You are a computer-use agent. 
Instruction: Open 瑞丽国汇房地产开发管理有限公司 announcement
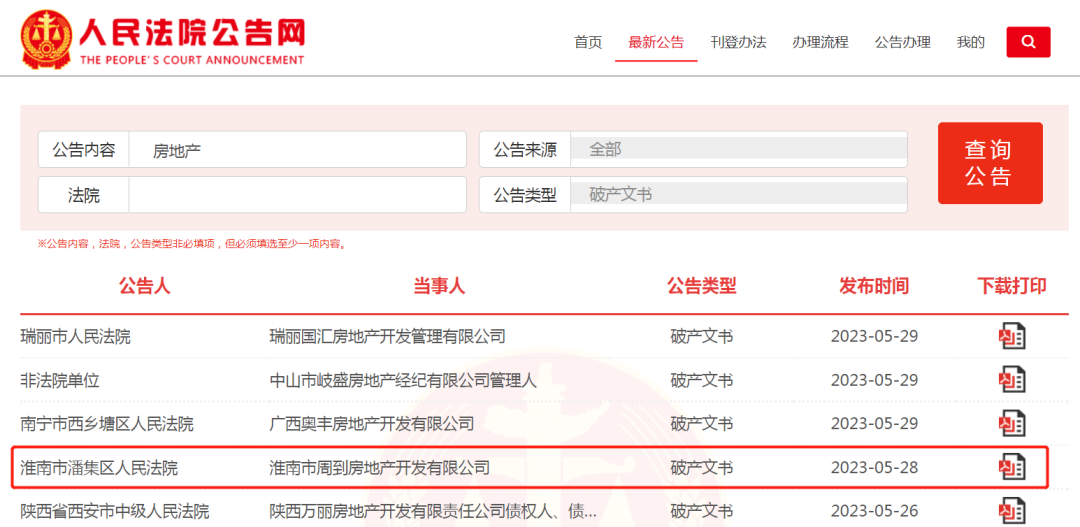387,337
